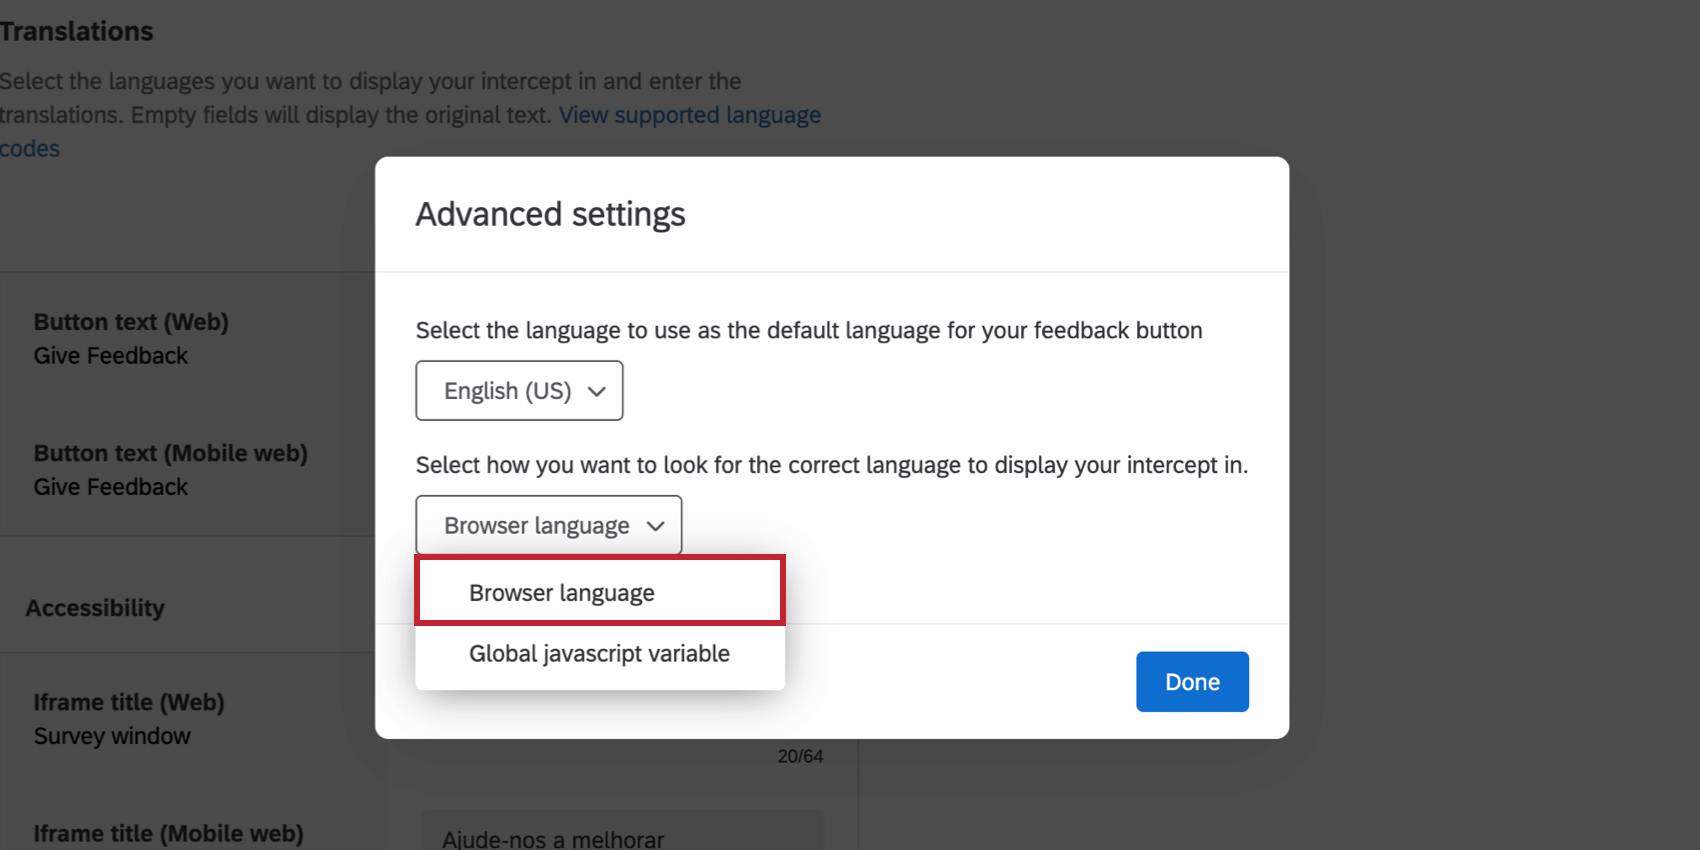
Task: Choose Browser language from the open list
Action: 562,593
